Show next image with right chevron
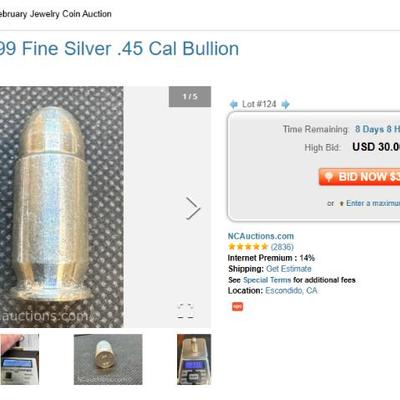Screen dimensions: 400x400 [x=193, y=208]
